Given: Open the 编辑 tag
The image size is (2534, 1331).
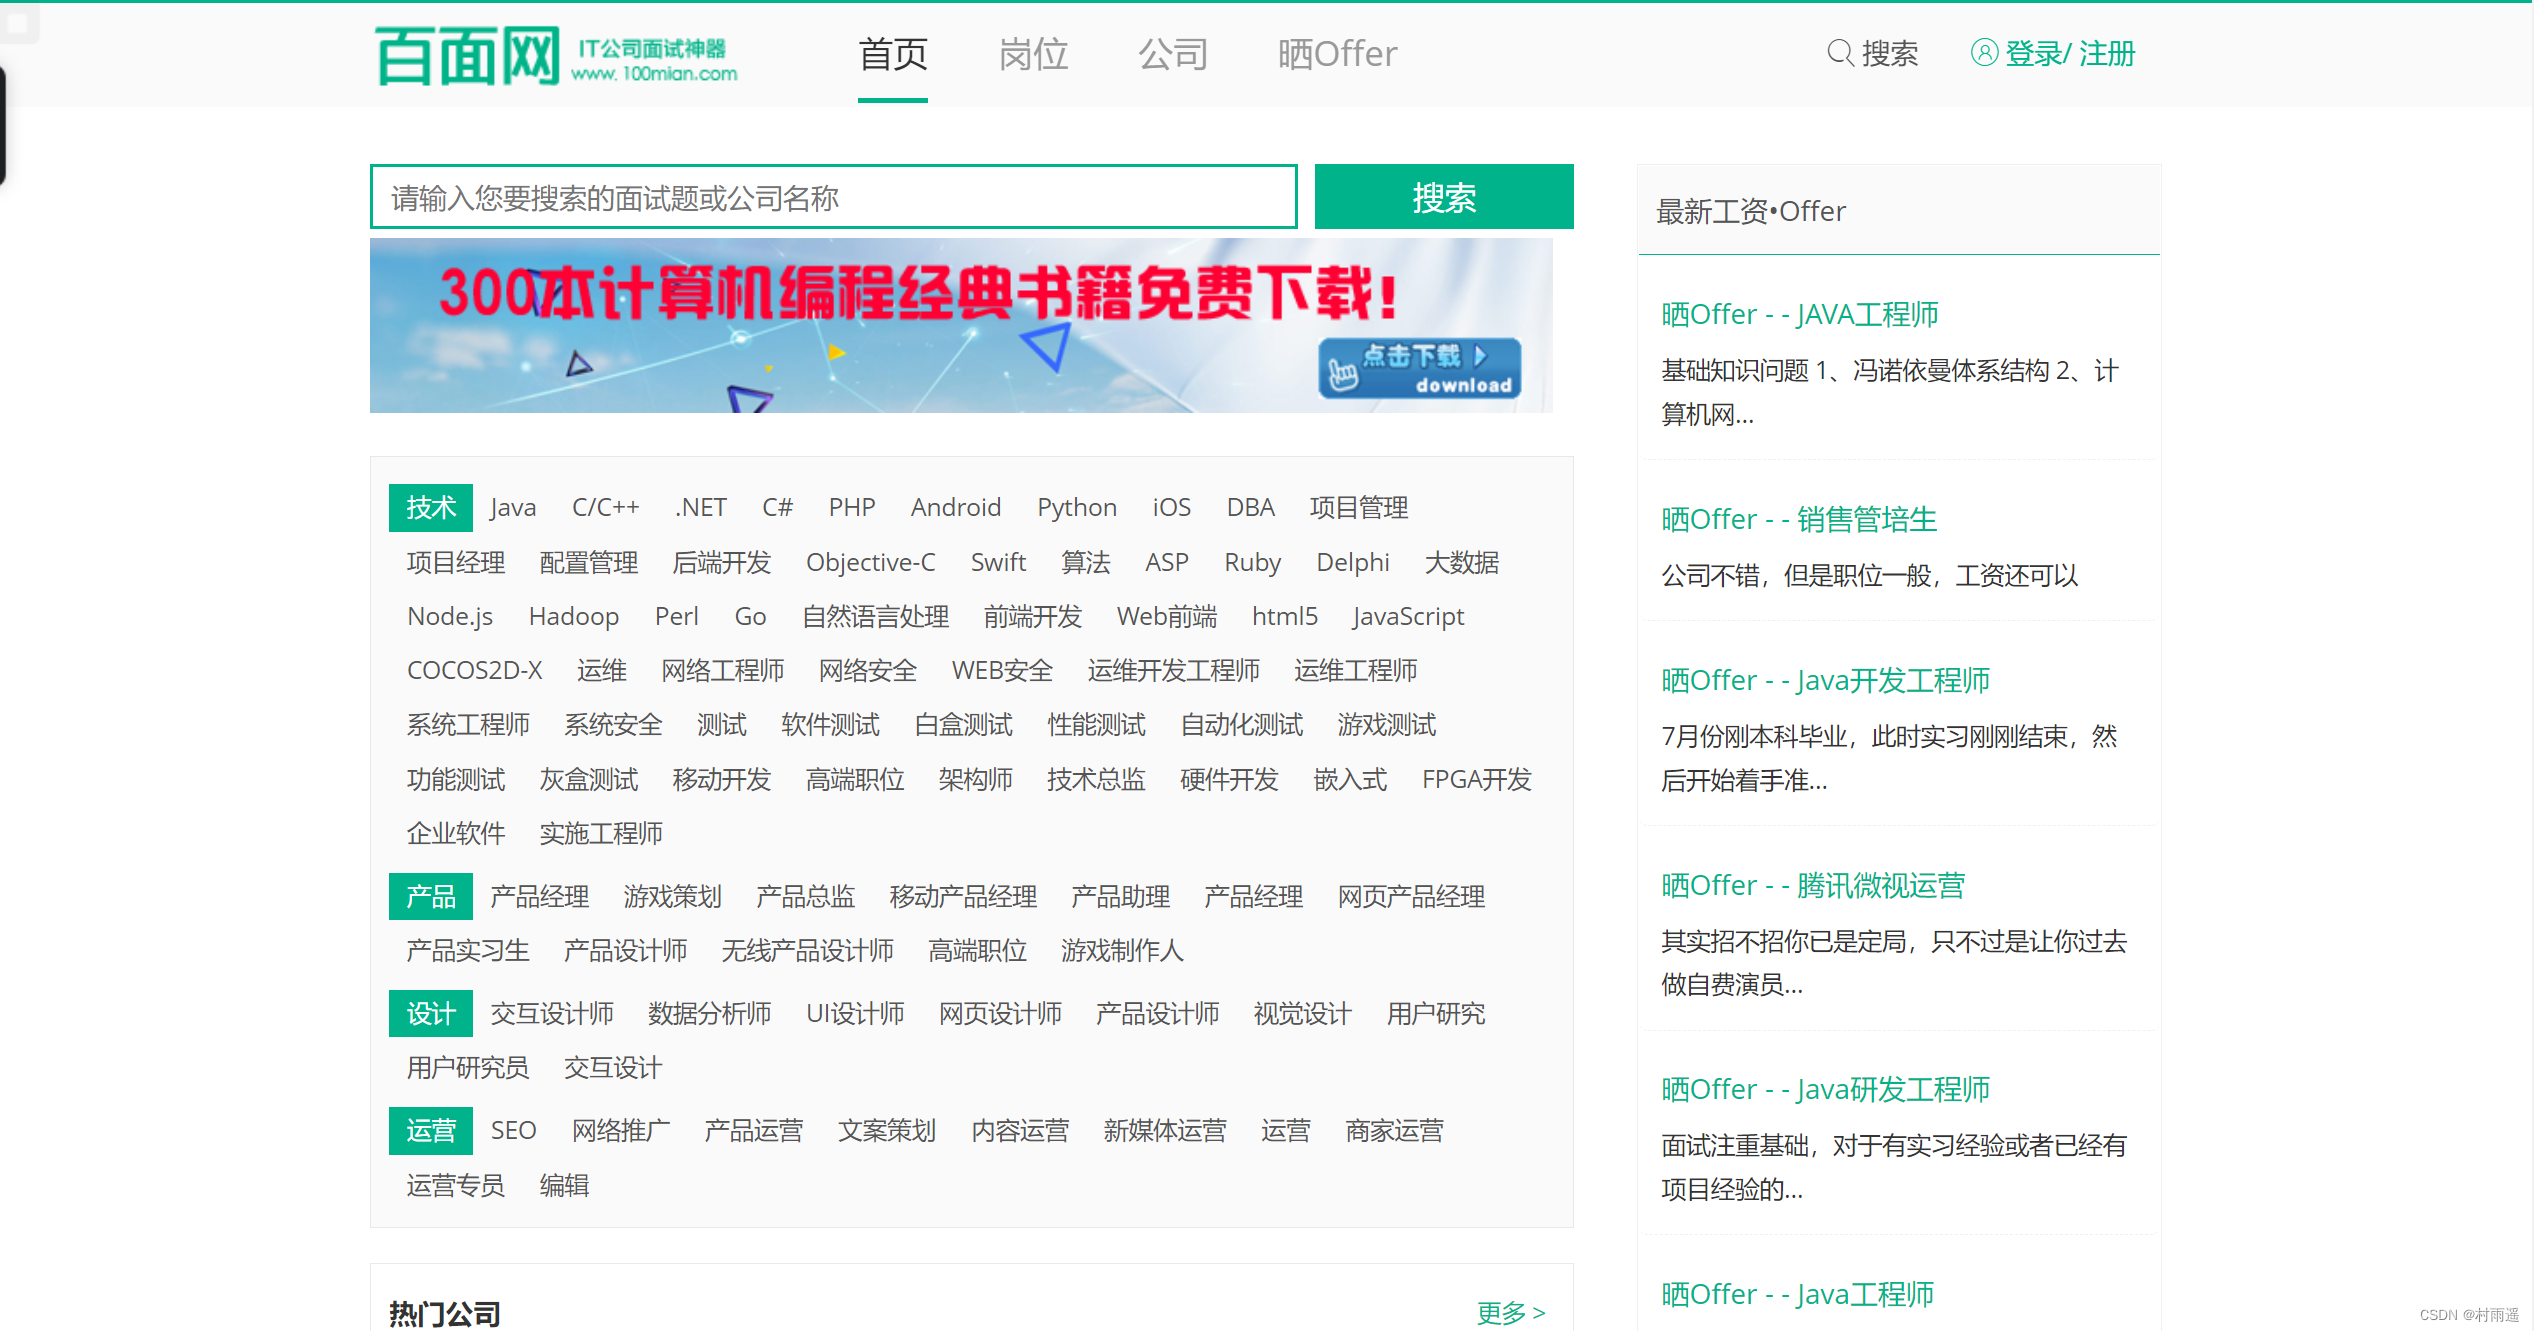Looking at the screenshot, I should coord(565,1186).
